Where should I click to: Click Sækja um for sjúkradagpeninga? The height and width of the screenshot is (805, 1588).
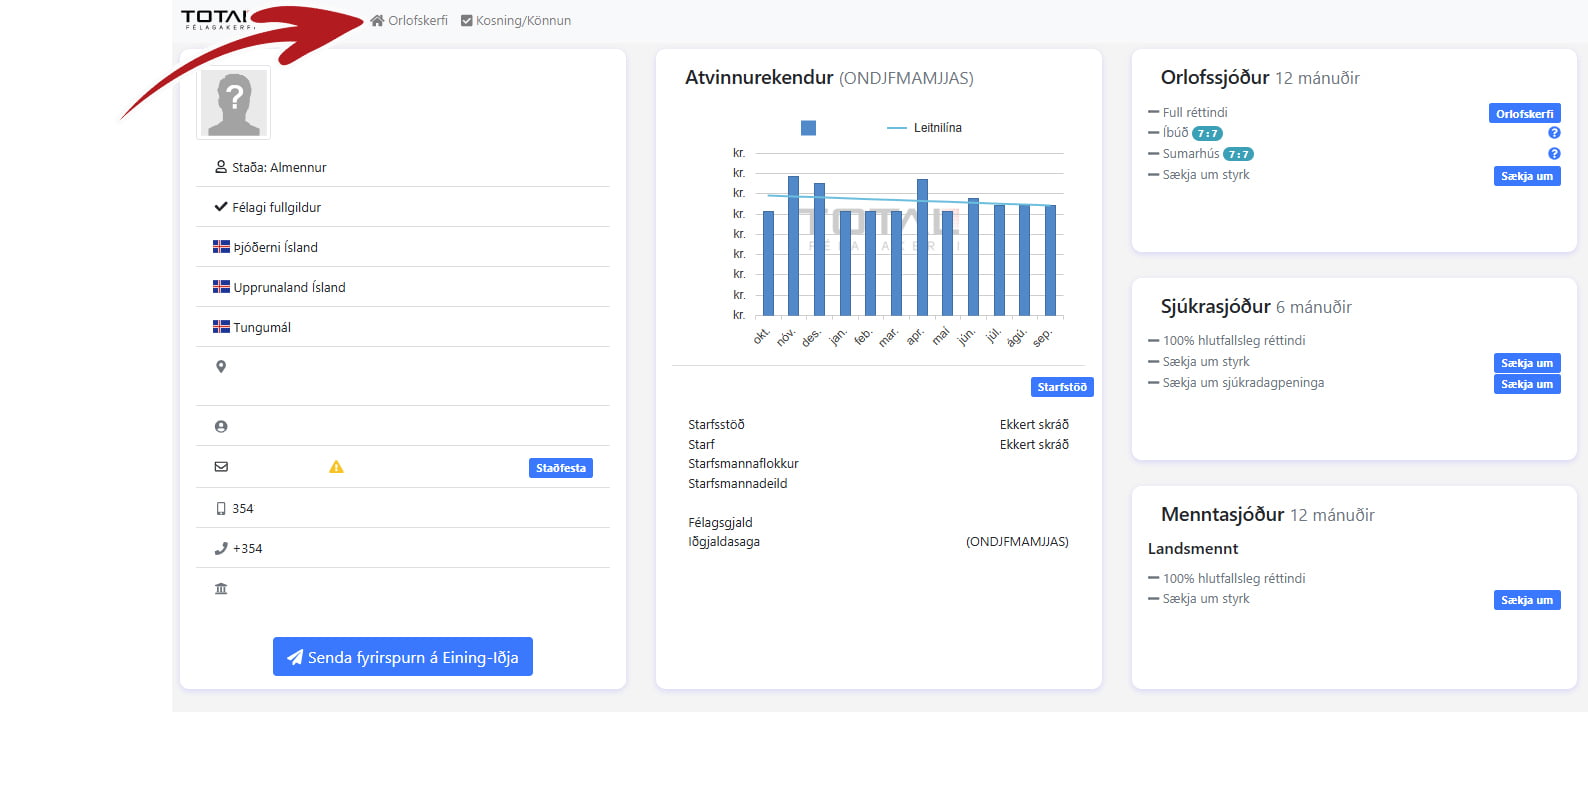click(x=1526, y=384)
